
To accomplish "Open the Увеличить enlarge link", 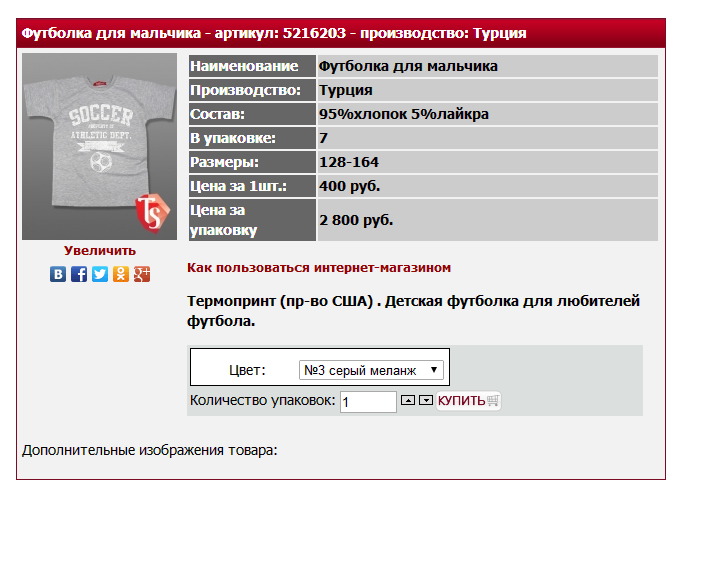I will point(100,251).
